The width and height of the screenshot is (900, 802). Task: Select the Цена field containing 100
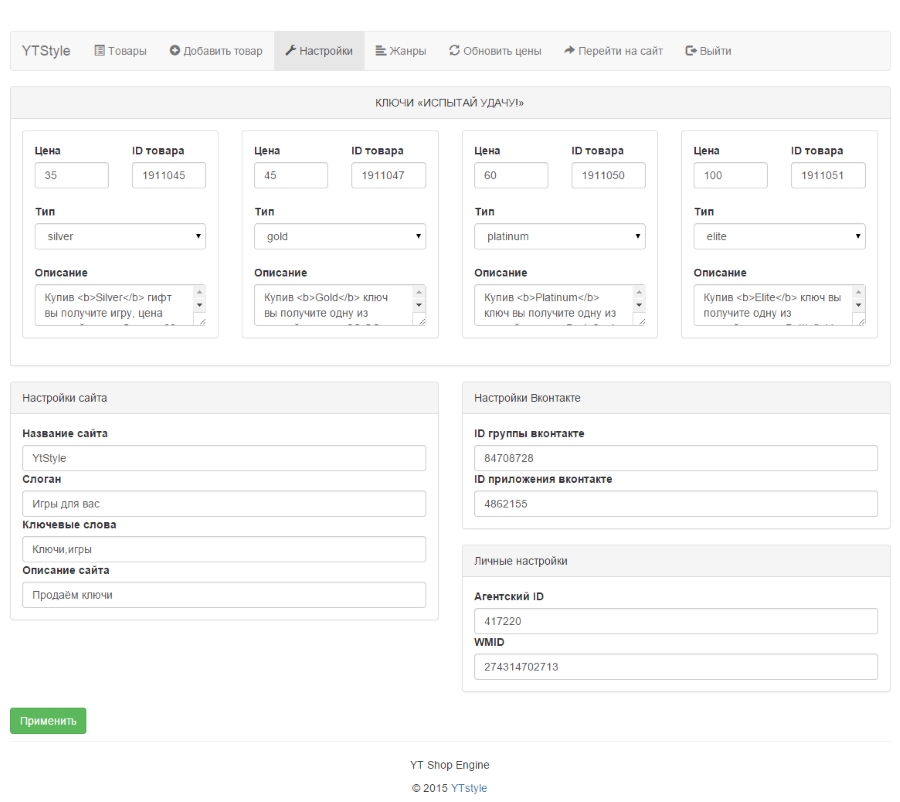(730, 175)
